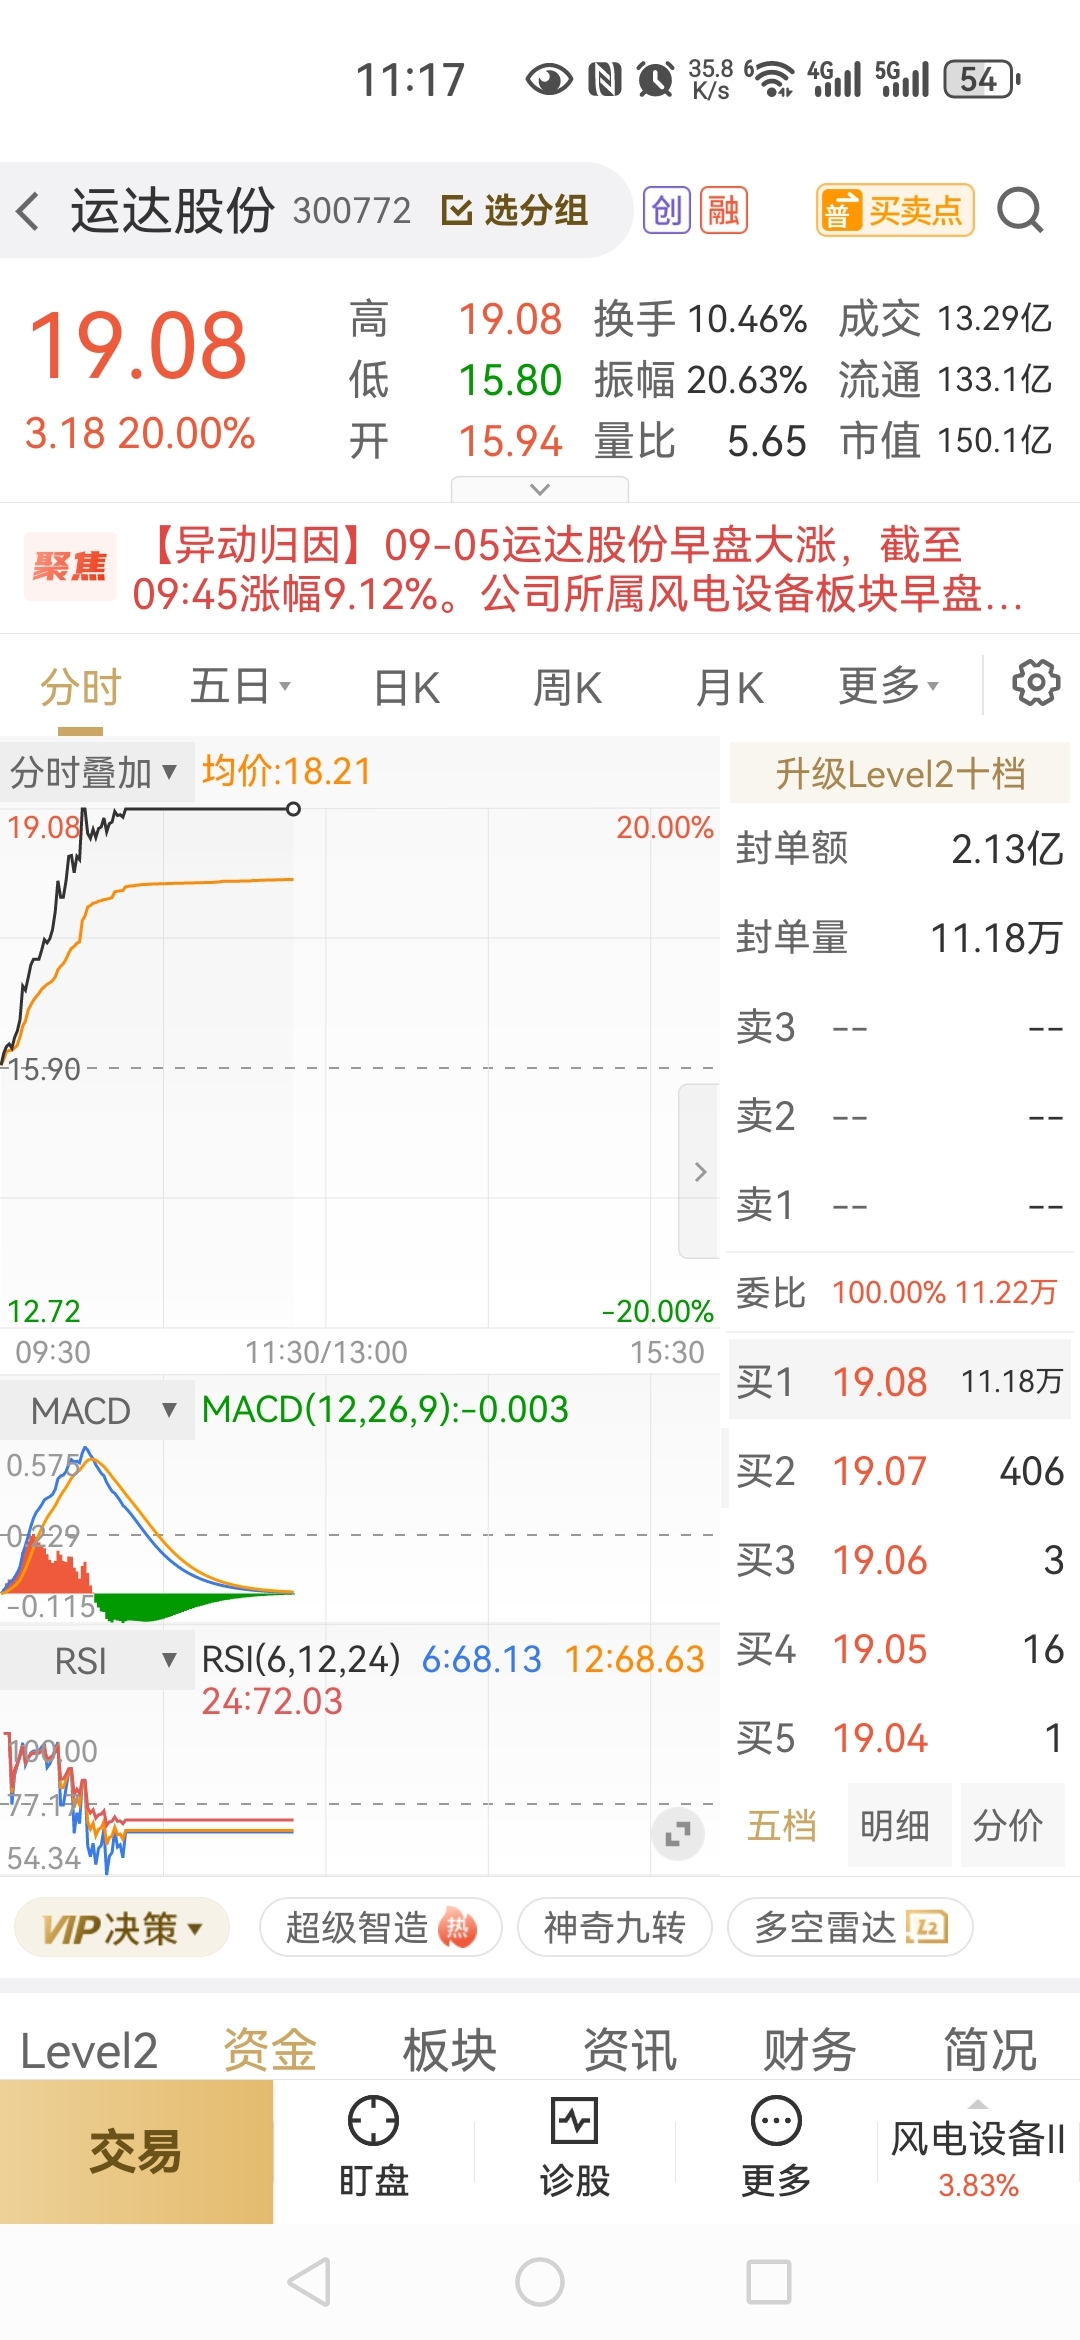Tap the 封单额 2.13亿 row
The image size is (1080, 2340).
point(900,849)
